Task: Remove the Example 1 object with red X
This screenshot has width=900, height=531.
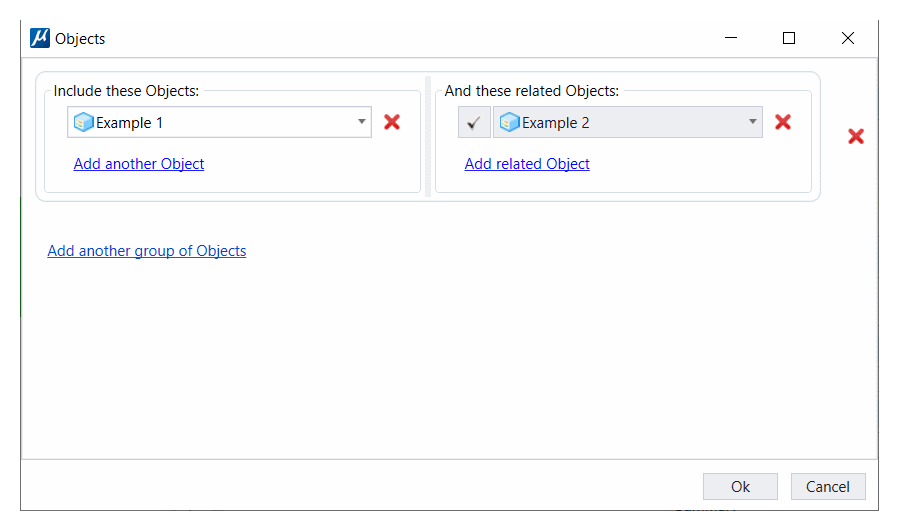Action: pos(392,122)
